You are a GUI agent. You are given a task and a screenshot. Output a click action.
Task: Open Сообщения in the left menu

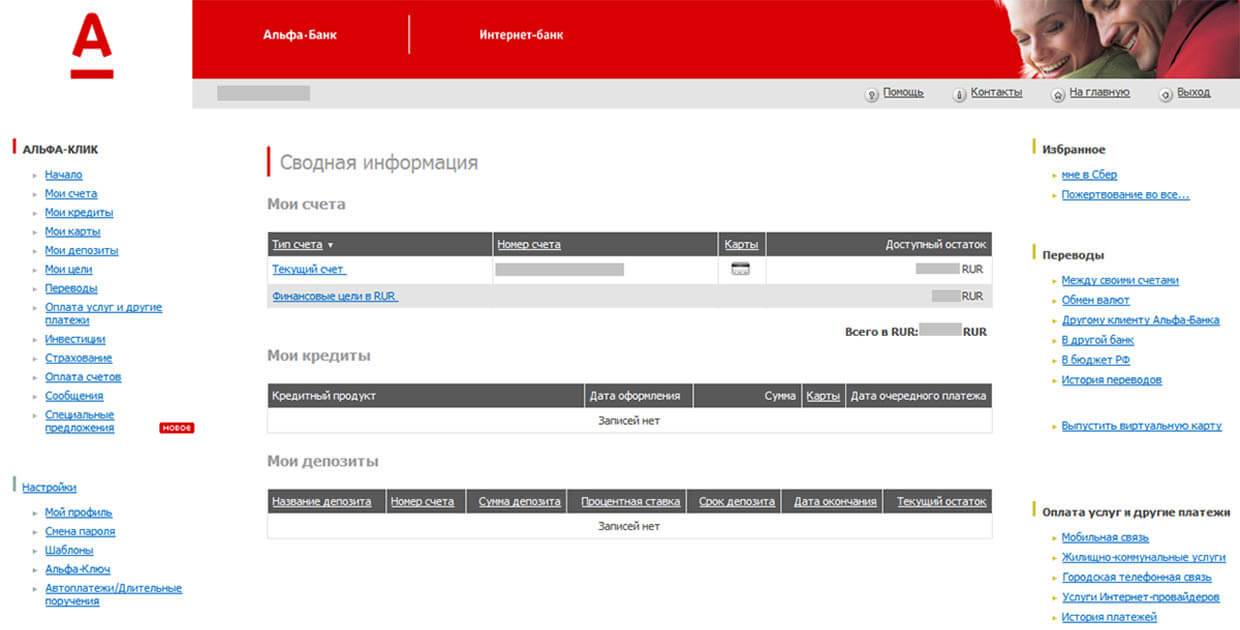(x=74, y=396)
